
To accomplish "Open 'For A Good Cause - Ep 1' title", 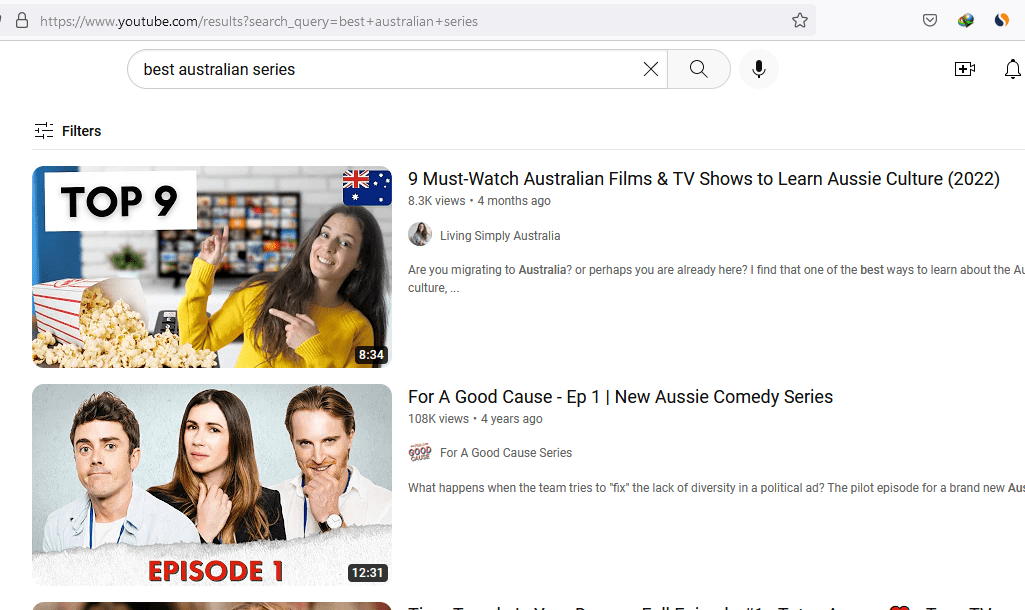I will (x=620, y=397).
